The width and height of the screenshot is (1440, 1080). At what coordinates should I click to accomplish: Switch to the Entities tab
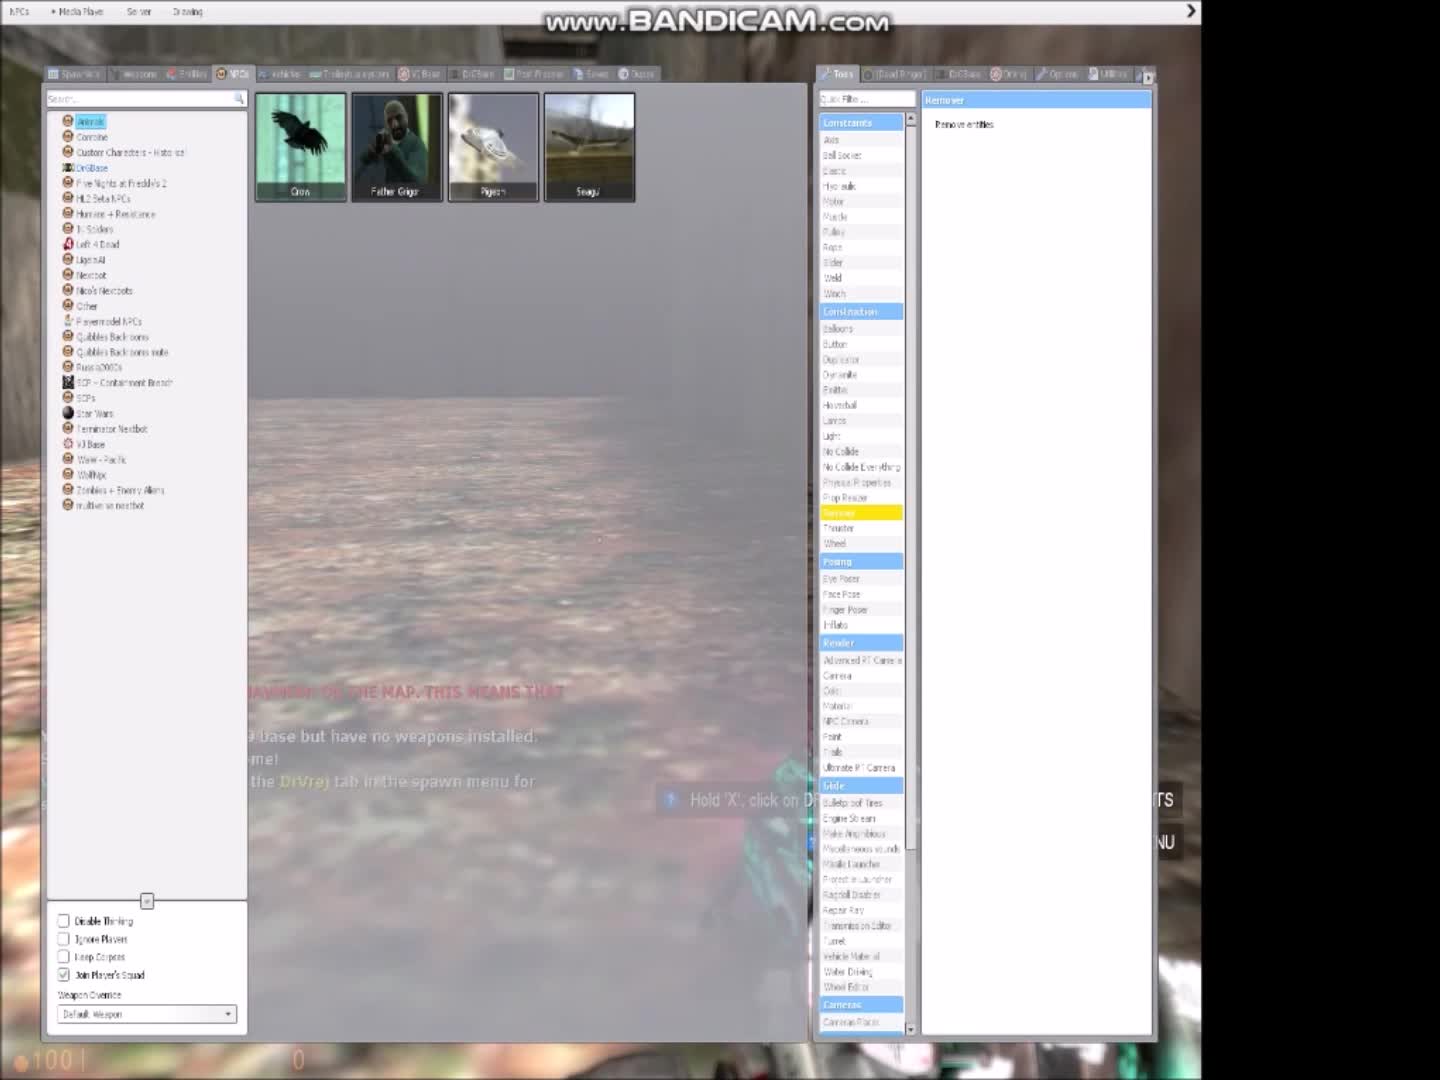[187, 74]
